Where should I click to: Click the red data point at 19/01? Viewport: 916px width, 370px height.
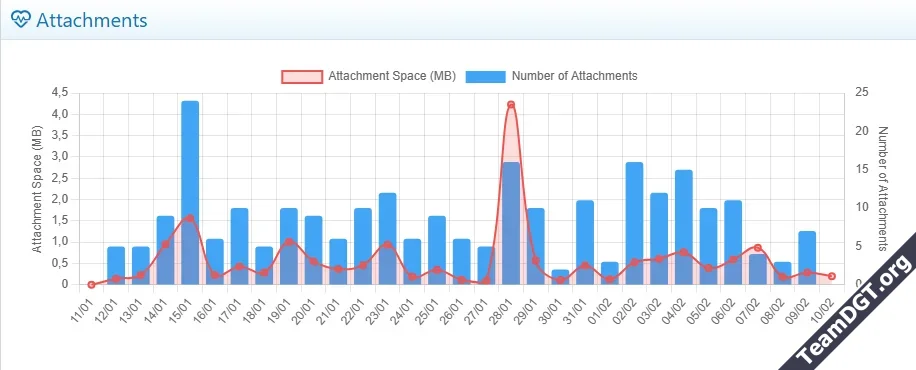(x=289, y=241)
